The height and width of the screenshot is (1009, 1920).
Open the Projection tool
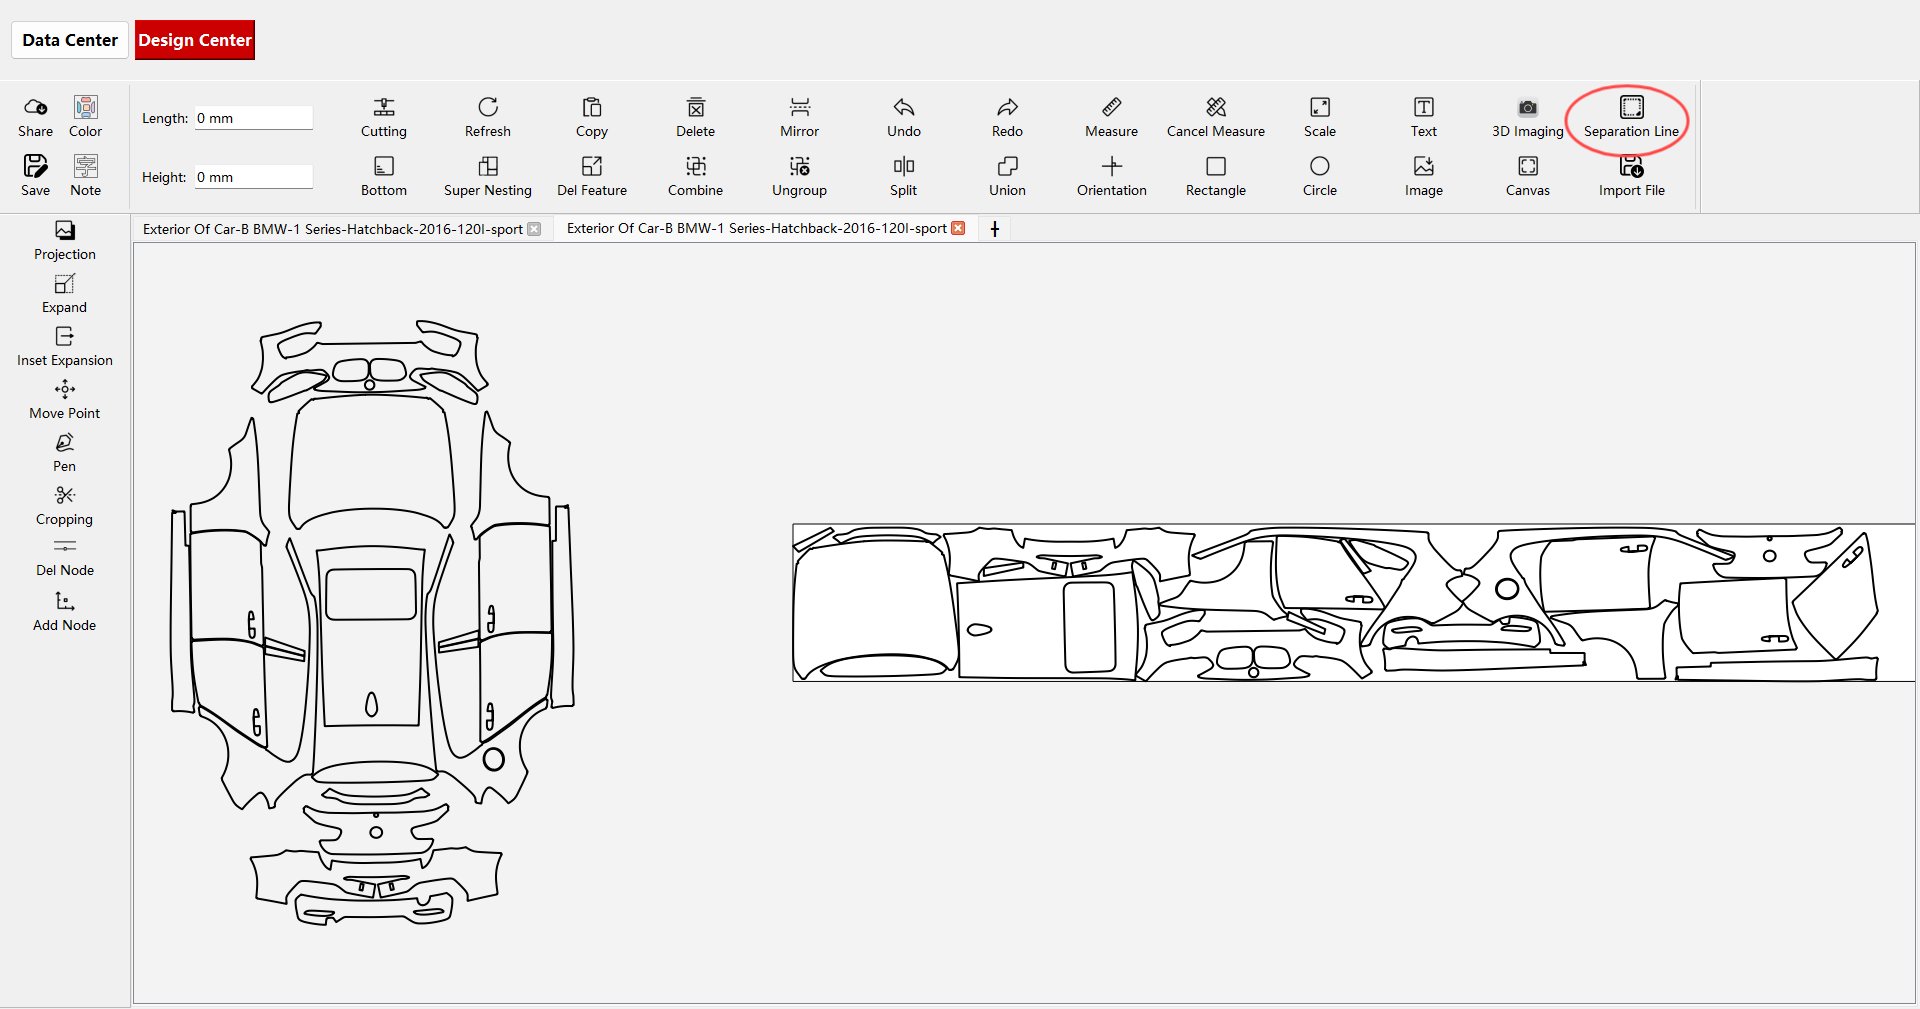click(x=64, y=241)
